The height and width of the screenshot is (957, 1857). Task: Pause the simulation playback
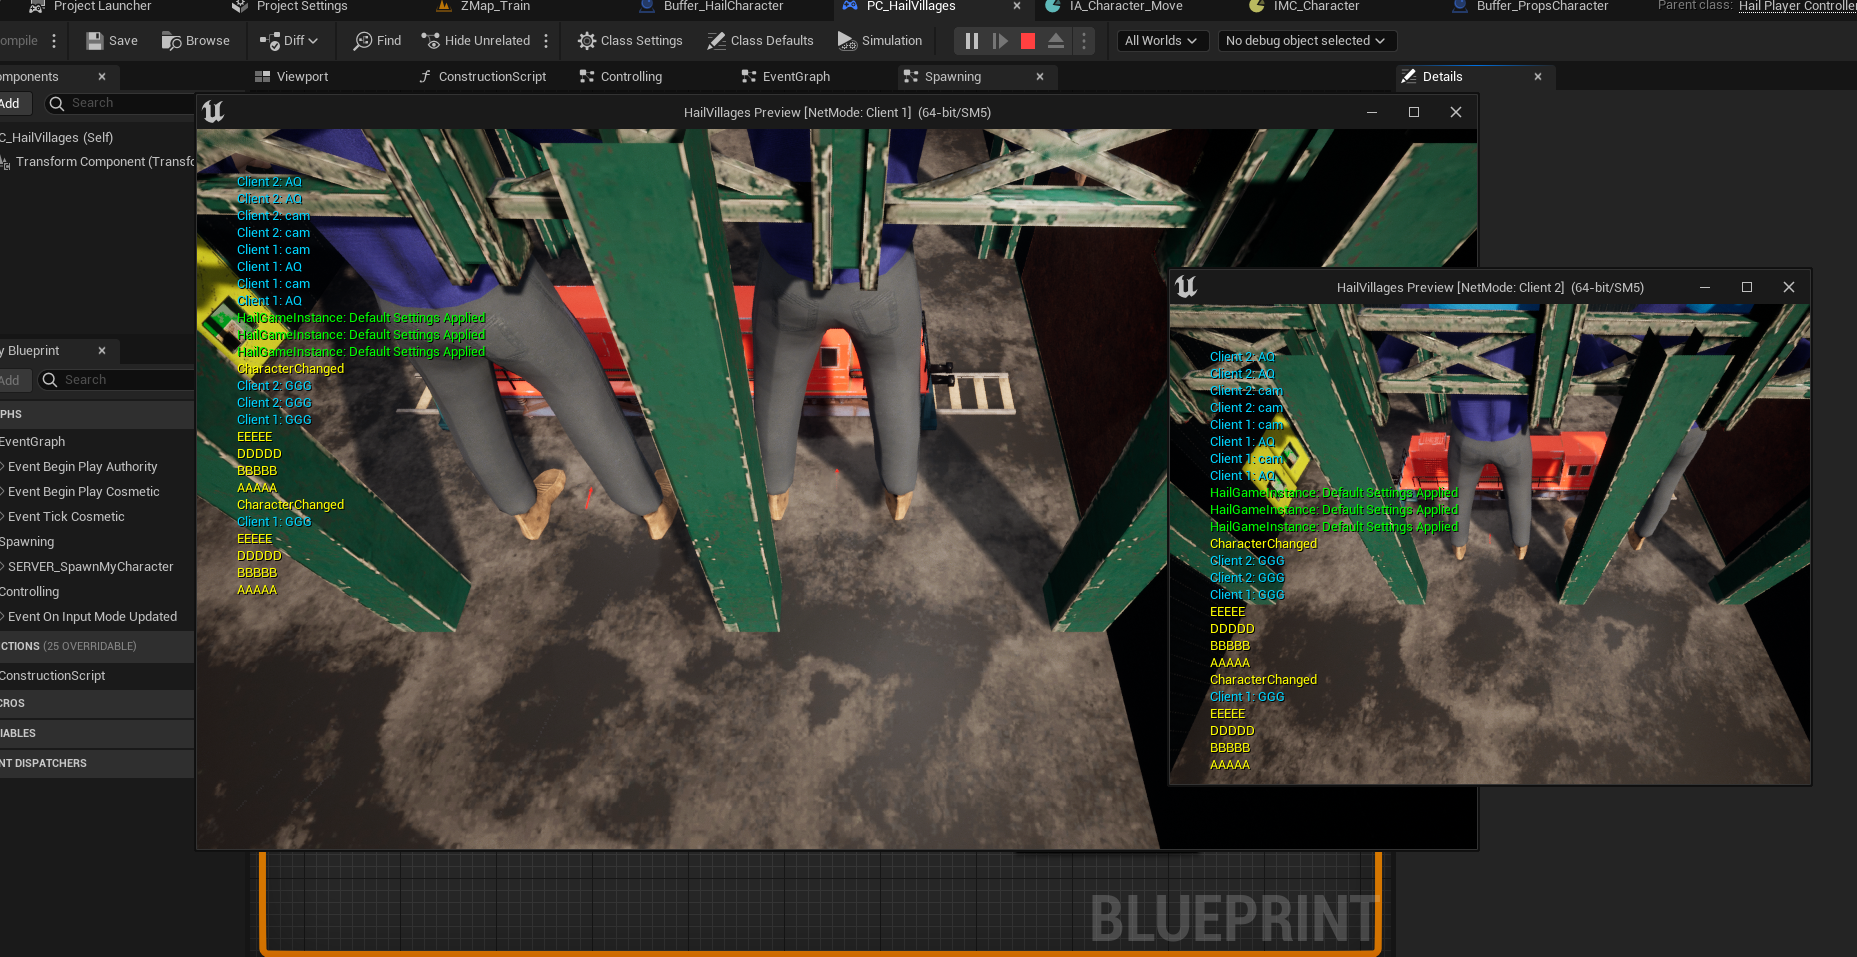[x=971, y=41]
